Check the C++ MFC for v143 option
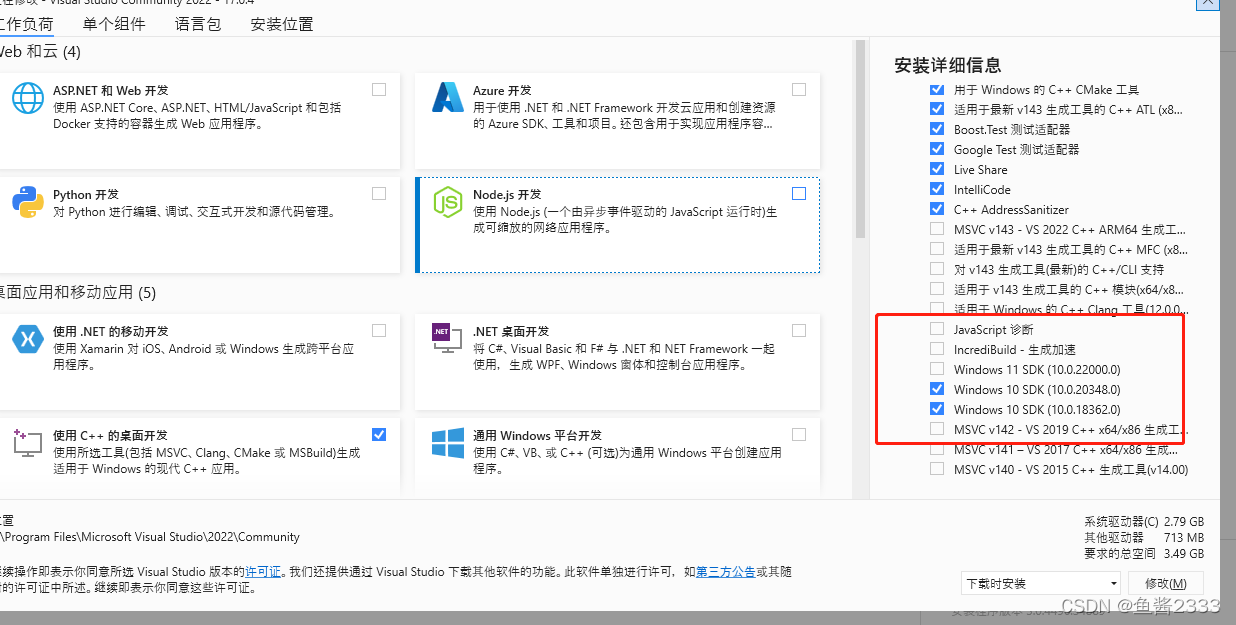This screenshot has width=1236, height=625. 937,249
